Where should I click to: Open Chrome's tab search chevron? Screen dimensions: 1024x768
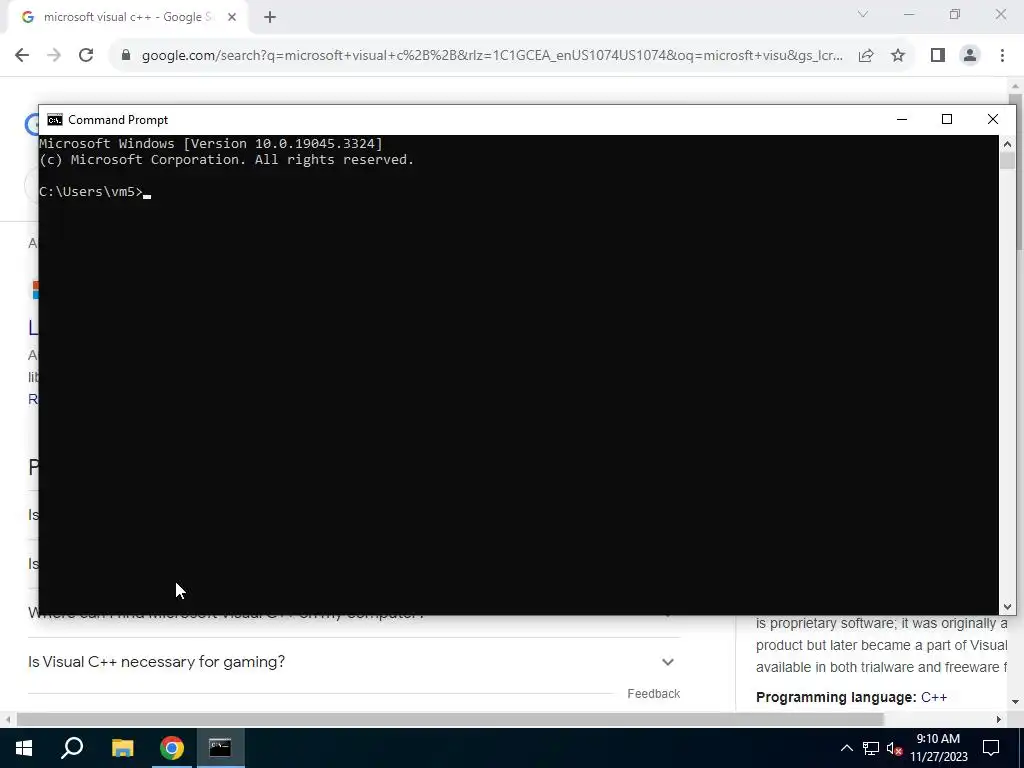863,14
